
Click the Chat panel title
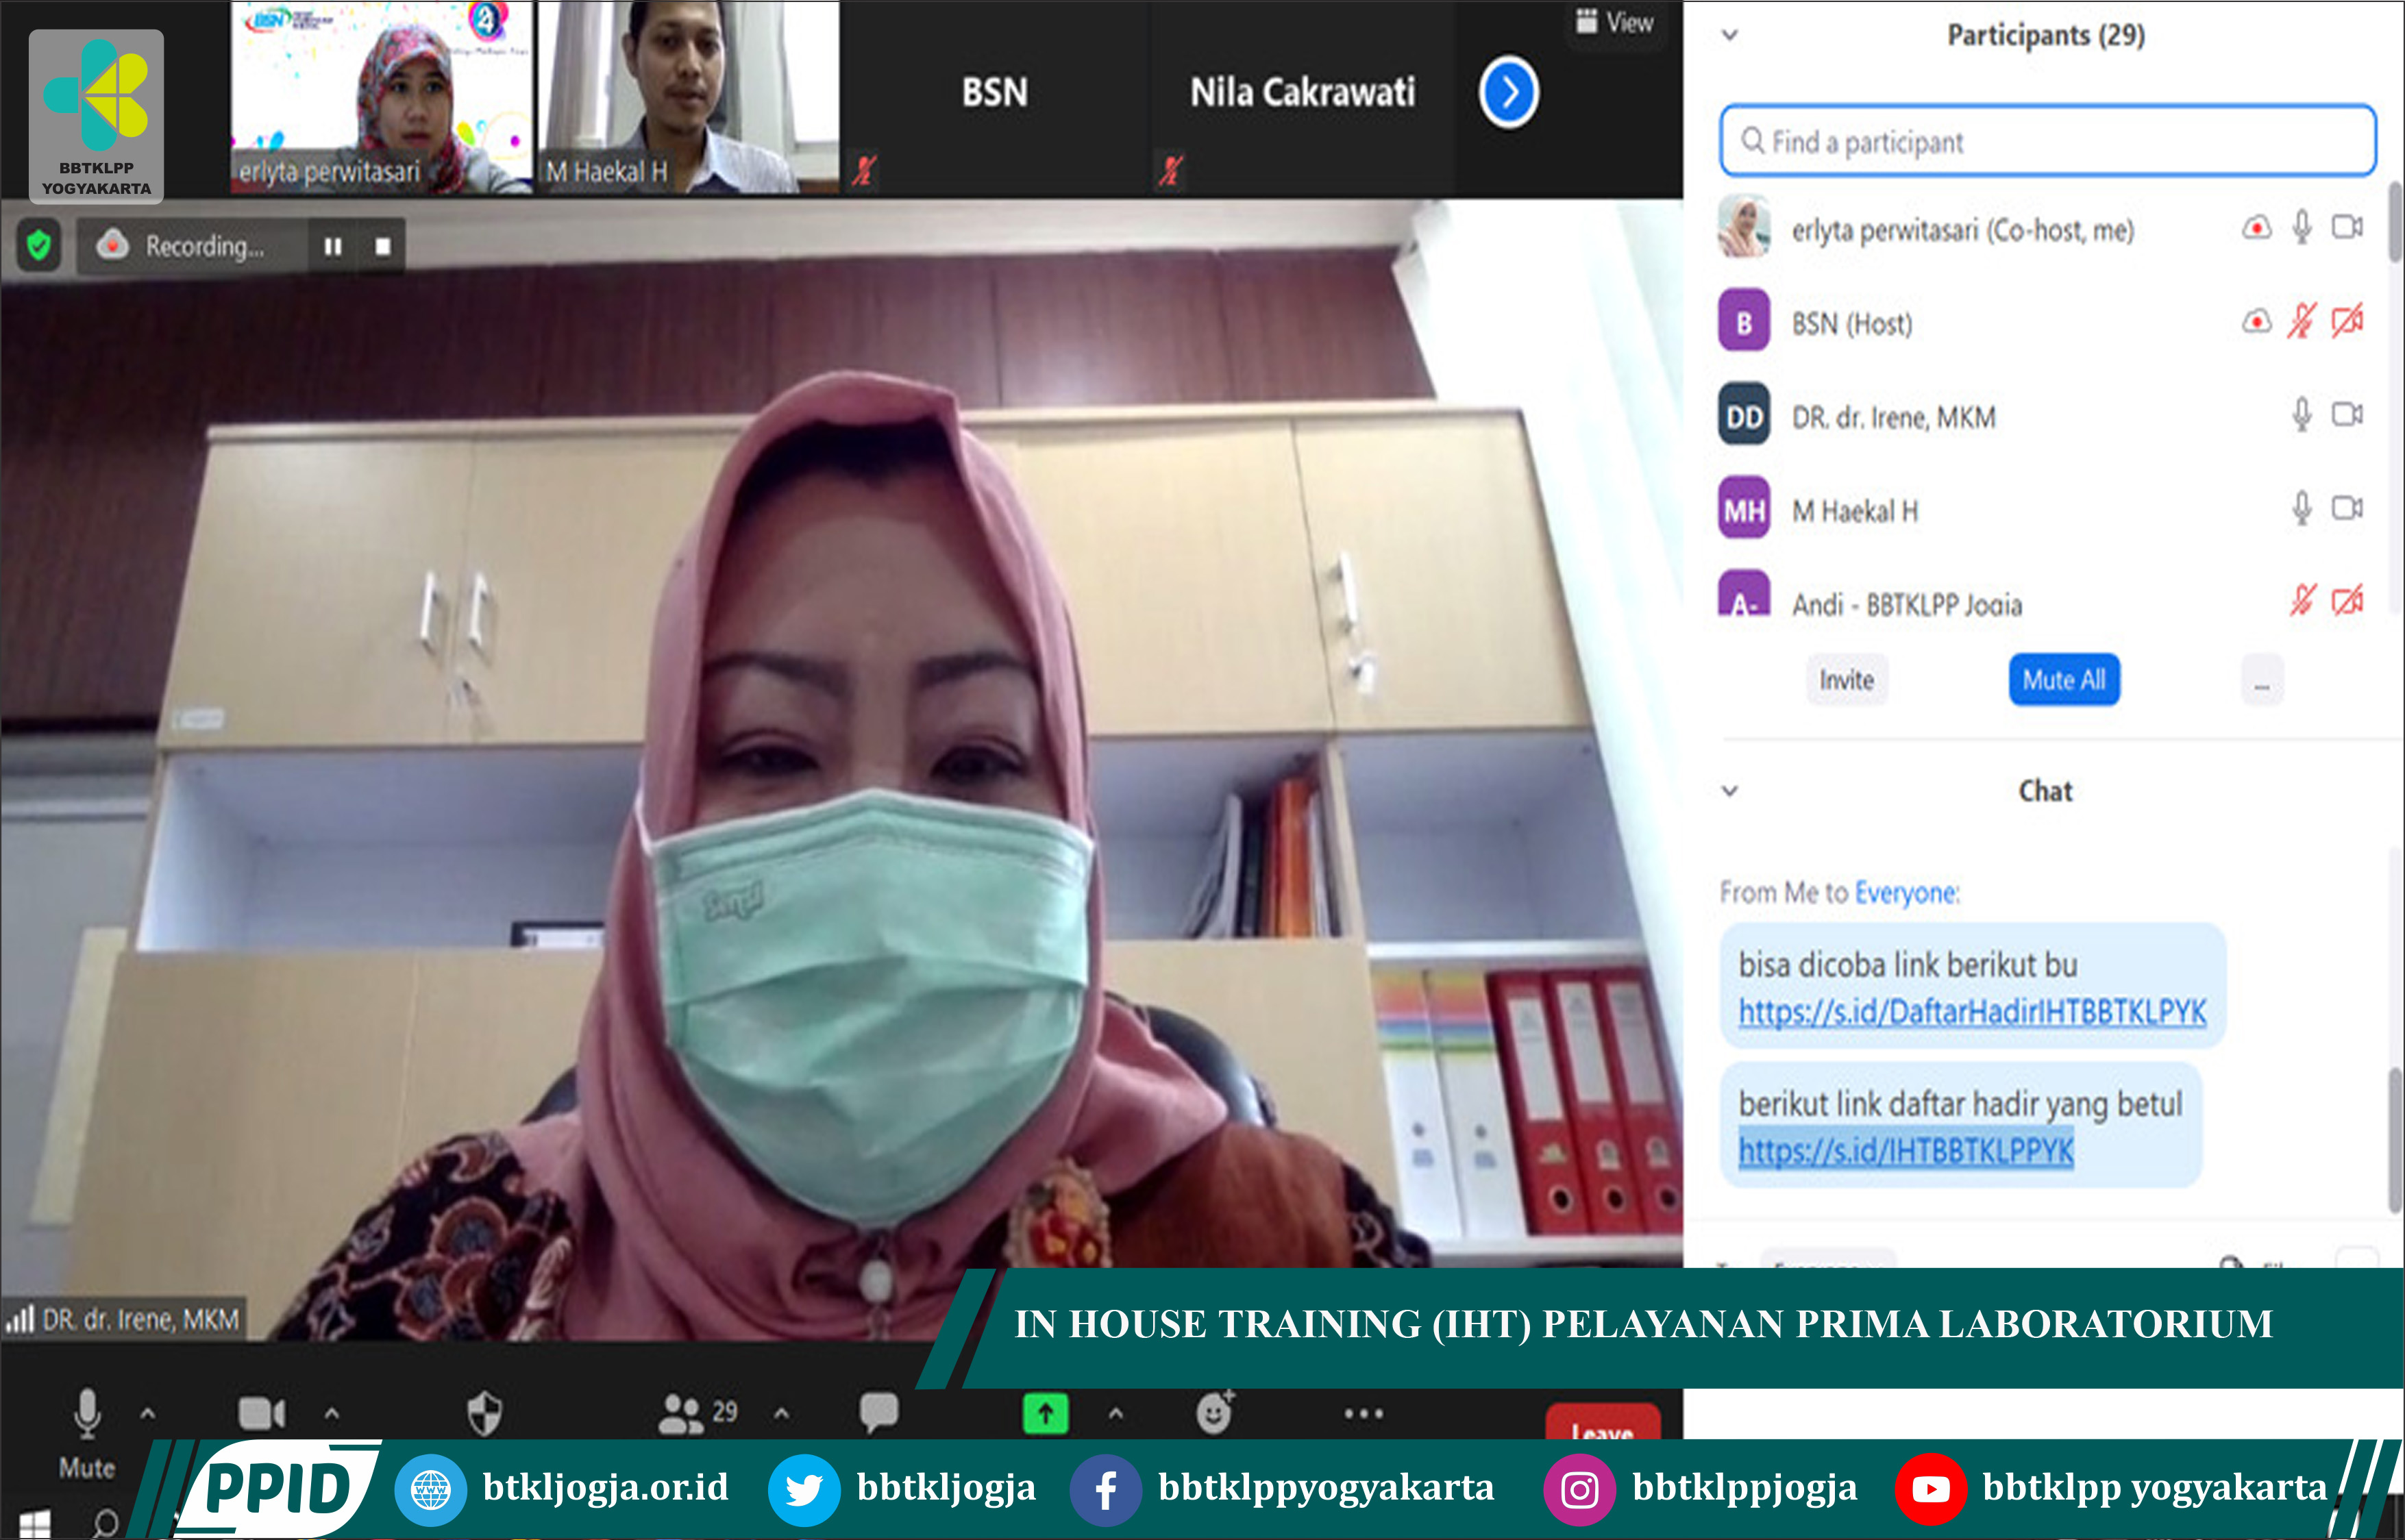coord(2045,791)
